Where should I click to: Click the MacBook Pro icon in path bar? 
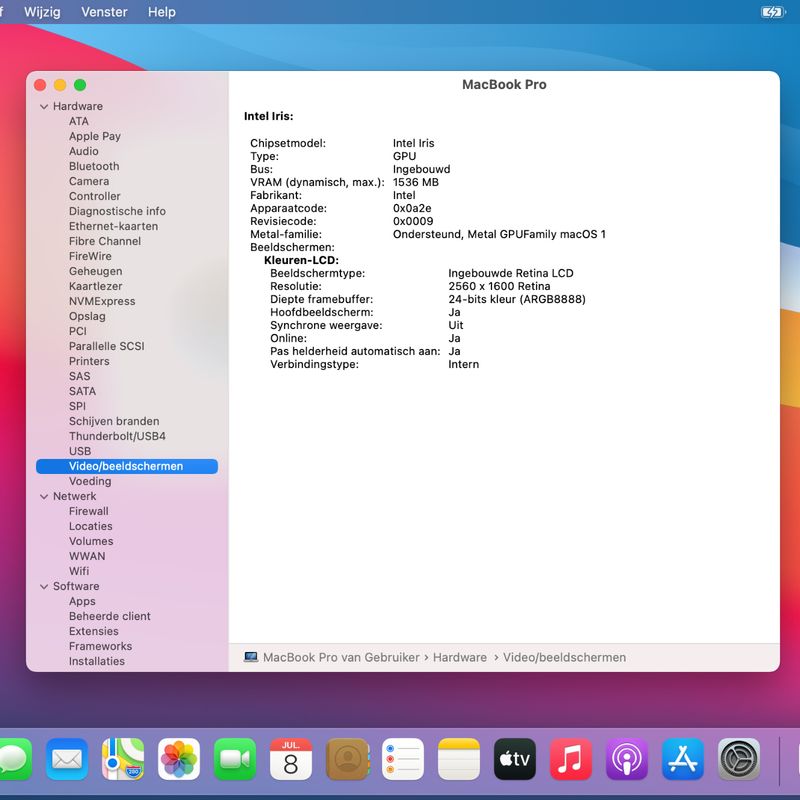click(x=251, y=657)
